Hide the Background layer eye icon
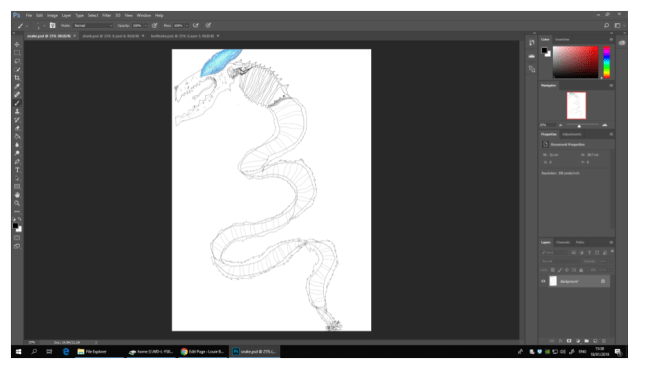Viewport: 656px width, 369px height. click(543, 281)
